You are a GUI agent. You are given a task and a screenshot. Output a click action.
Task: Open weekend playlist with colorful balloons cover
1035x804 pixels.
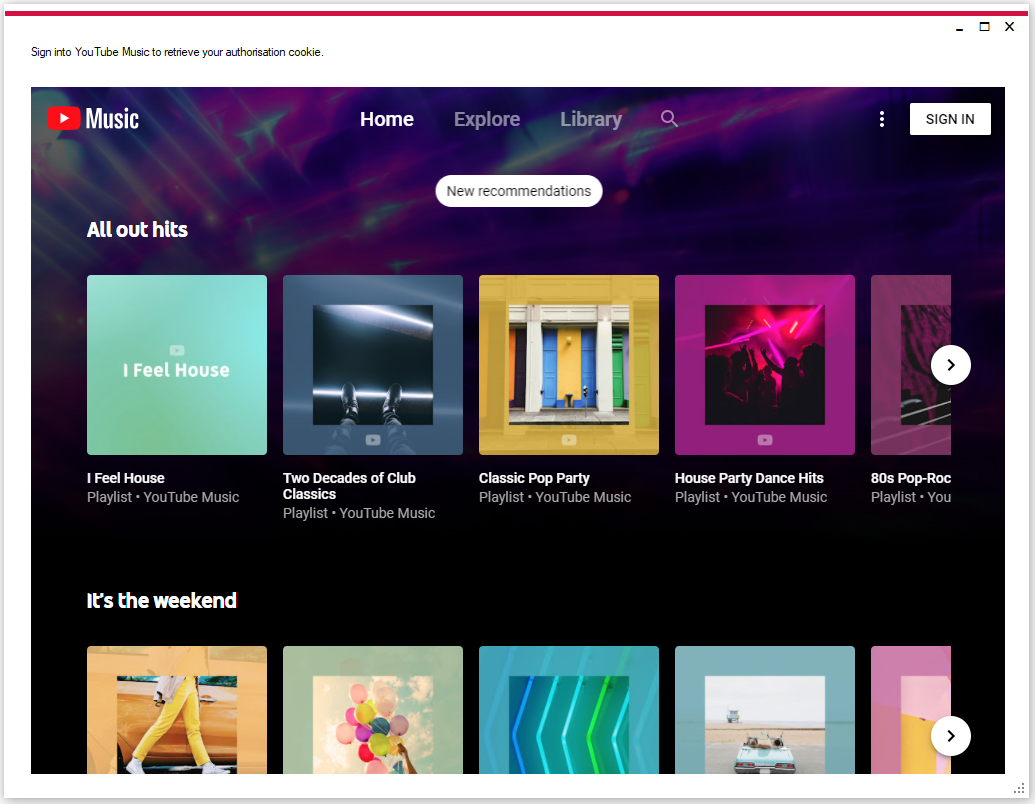click(373, 710)
